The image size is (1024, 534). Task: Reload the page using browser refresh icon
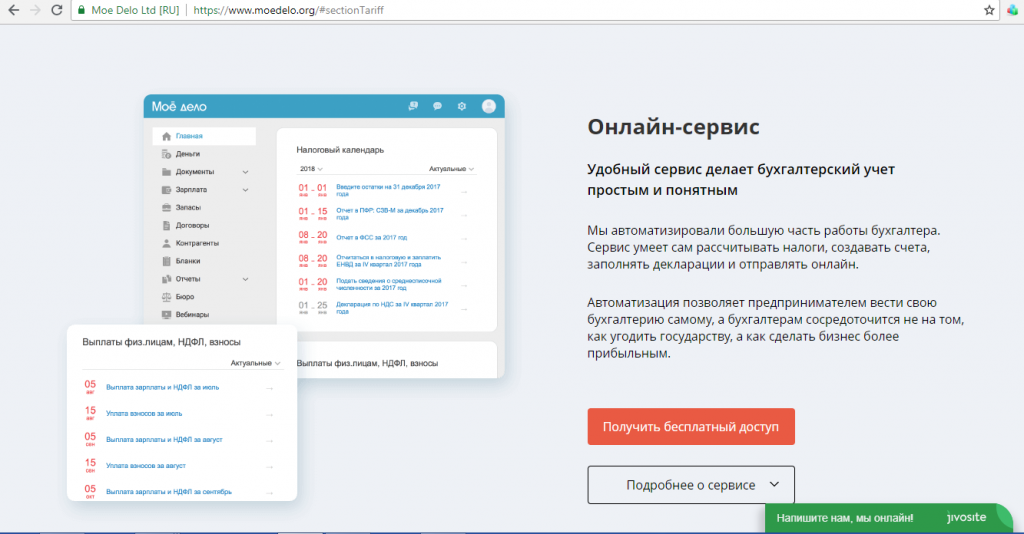(x=58, y=9)
